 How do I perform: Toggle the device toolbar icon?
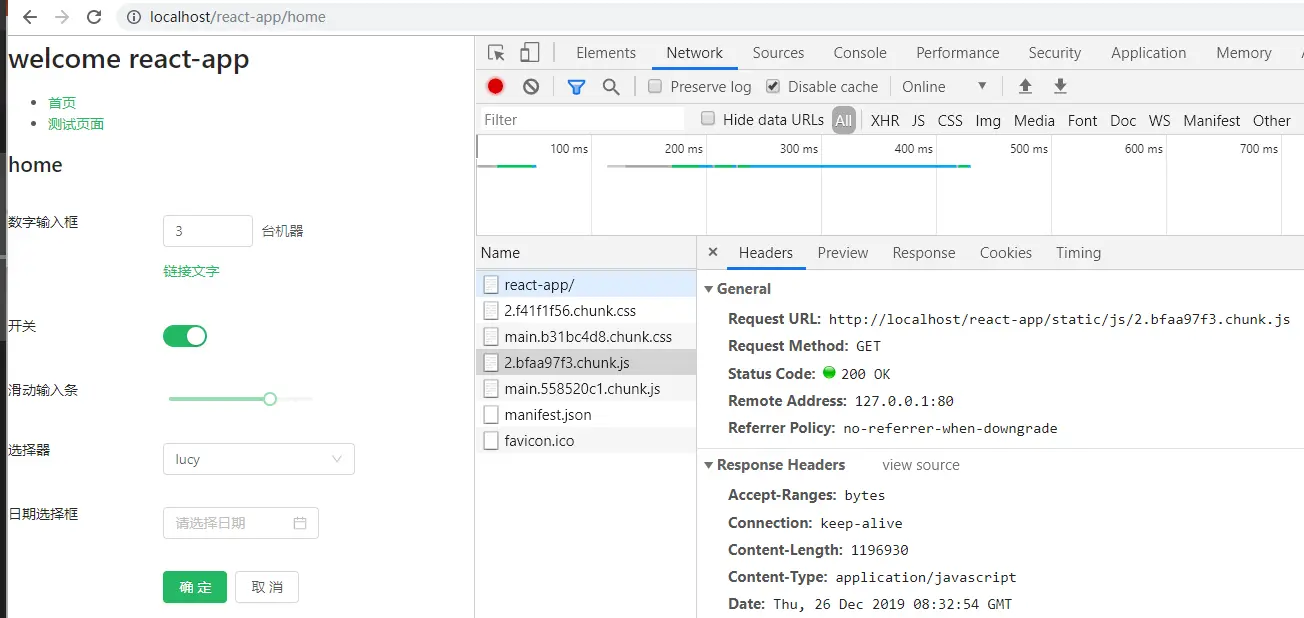[x=529, y=53]
